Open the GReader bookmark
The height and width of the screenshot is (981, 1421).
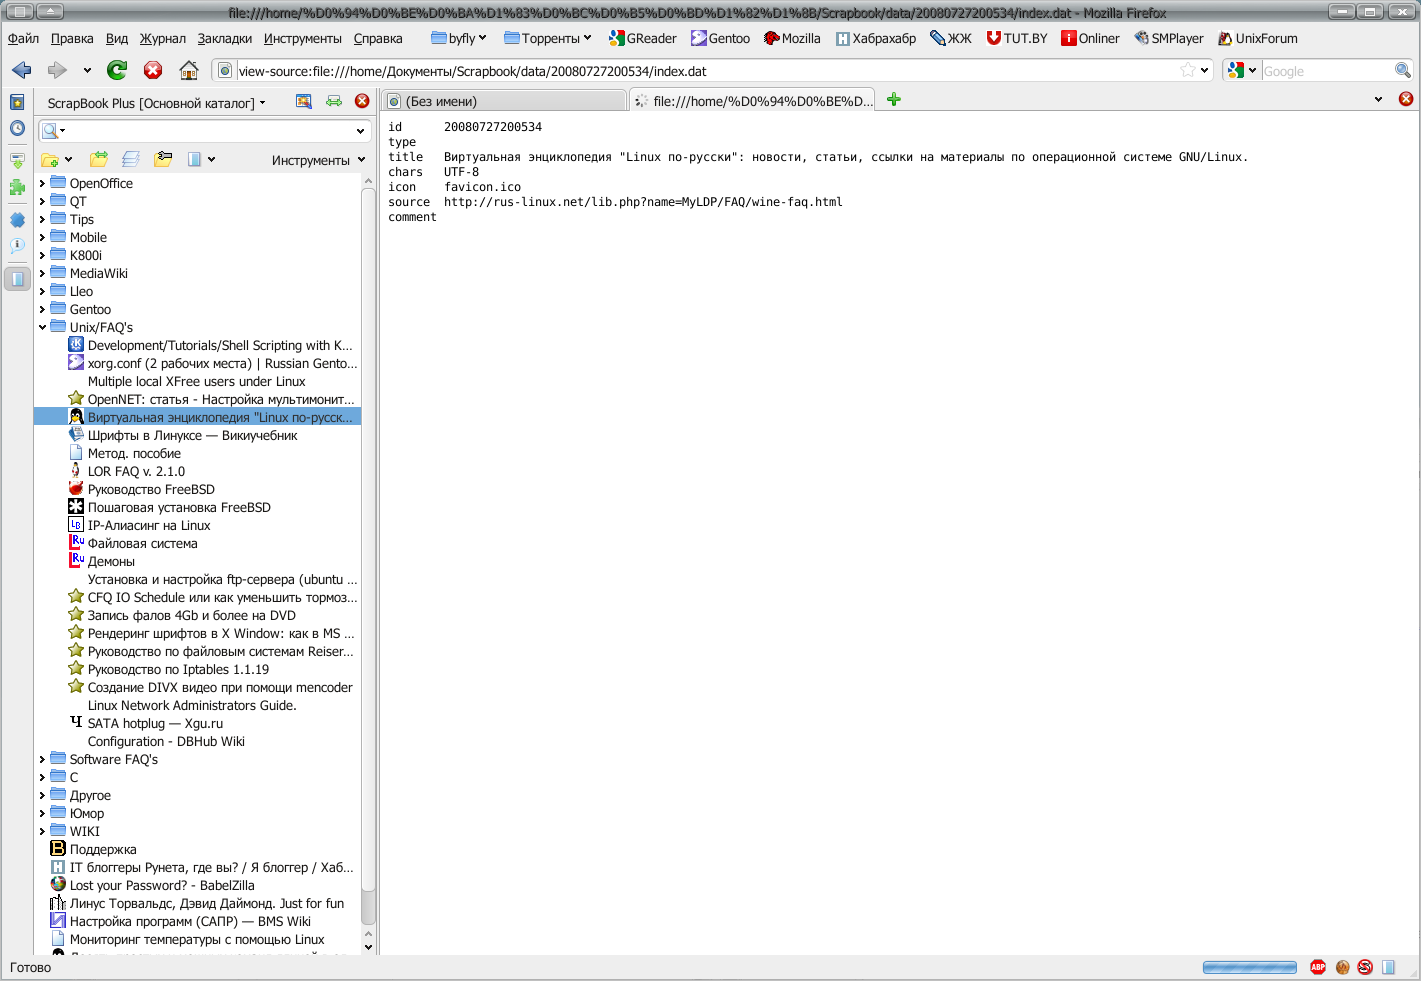click(642, 38)
